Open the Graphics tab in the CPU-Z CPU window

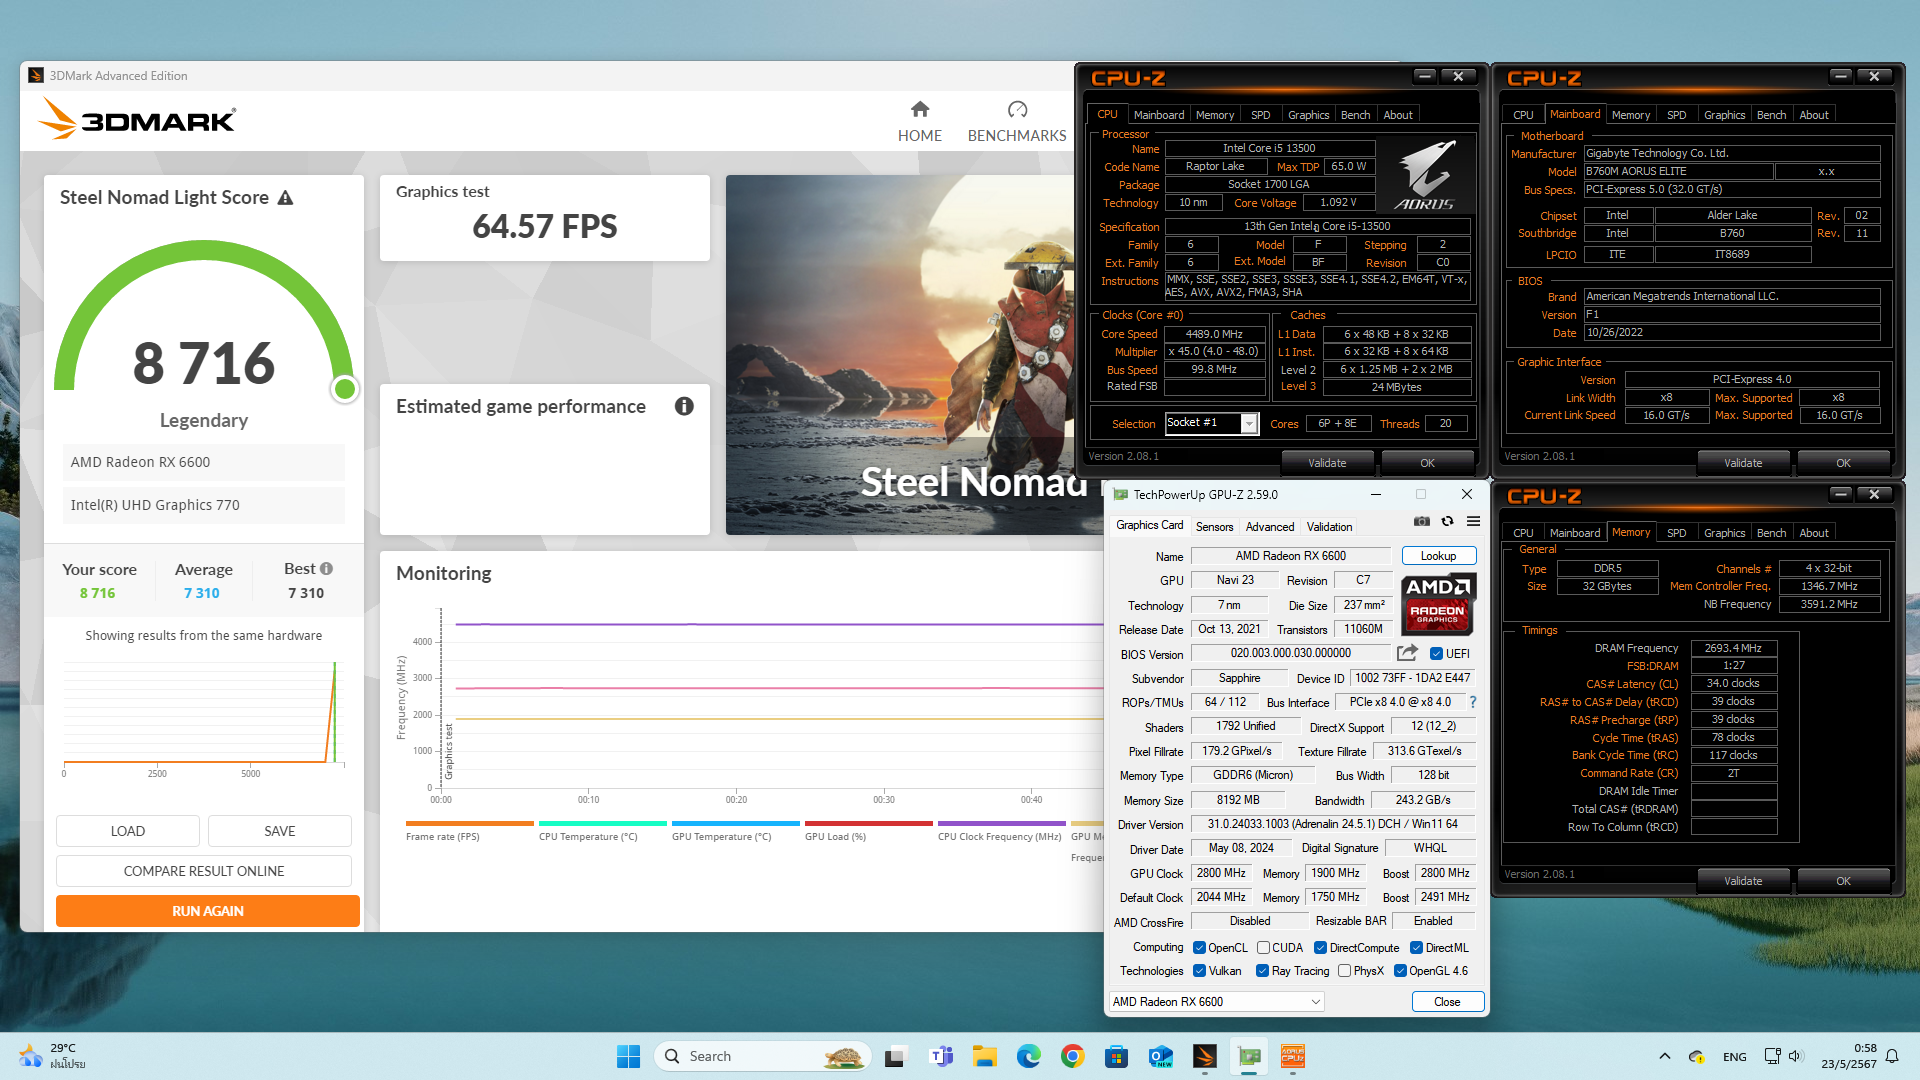(1308, 115)
